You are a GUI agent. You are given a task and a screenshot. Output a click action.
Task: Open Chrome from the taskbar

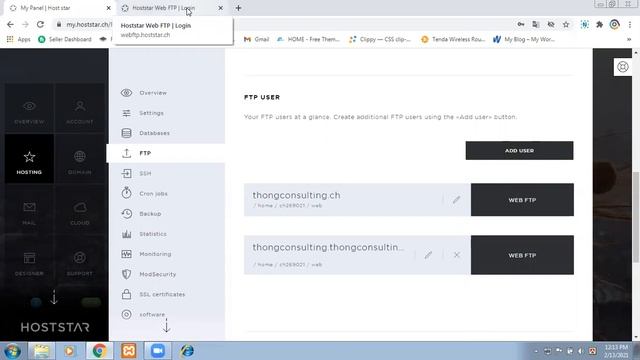click(x=99, y=351)
